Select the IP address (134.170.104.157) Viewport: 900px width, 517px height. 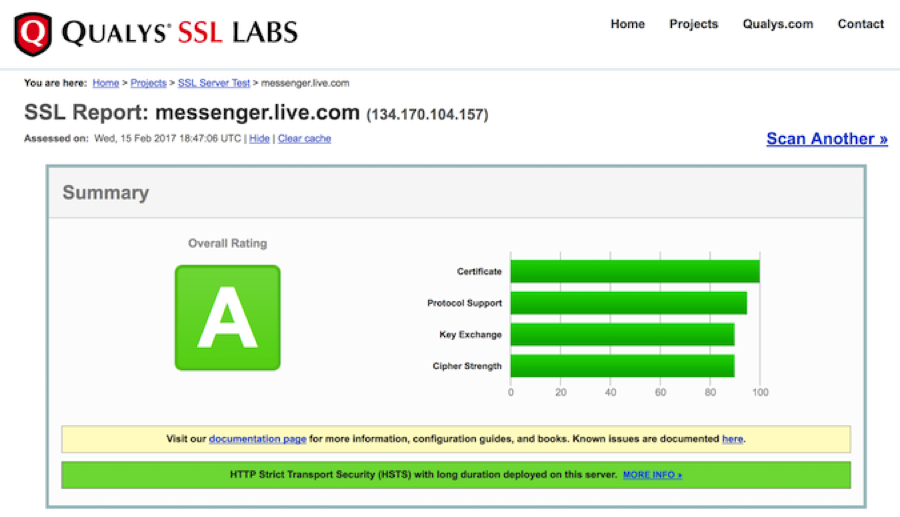(428, 115)
